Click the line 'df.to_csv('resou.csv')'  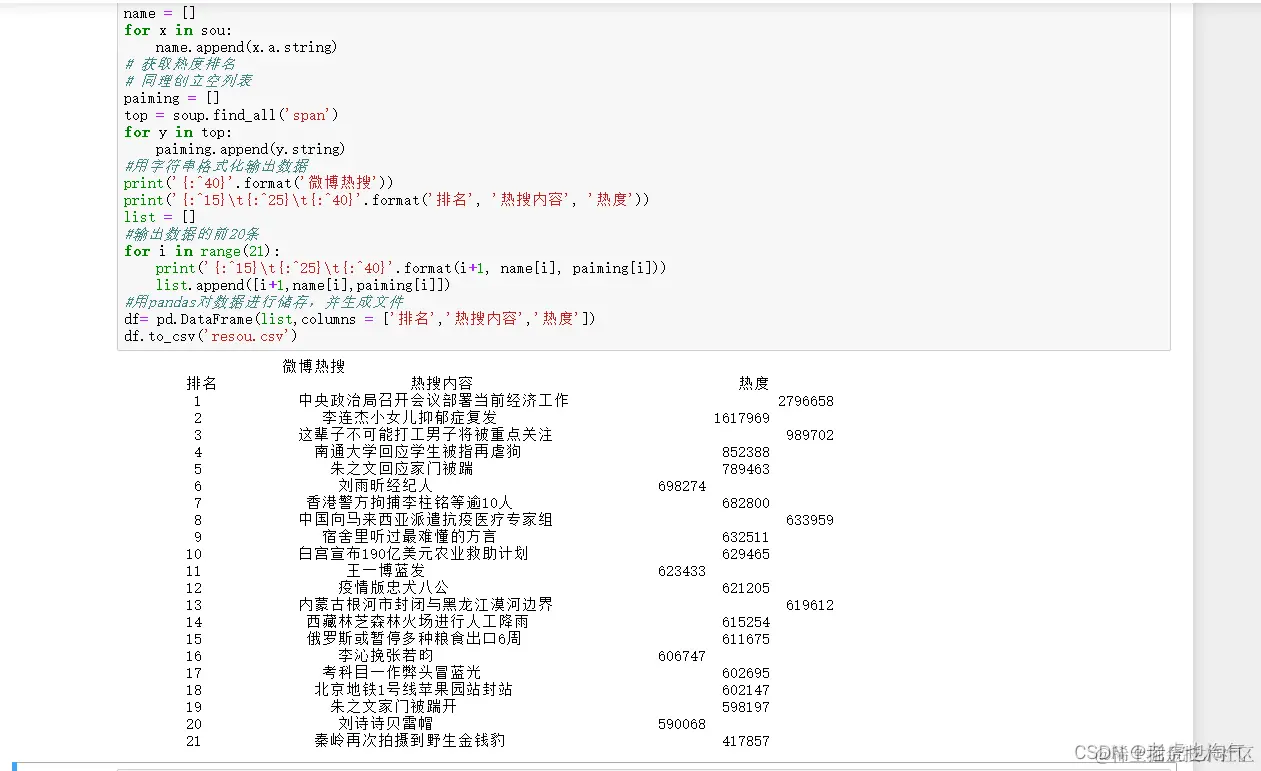click(211, 336)
